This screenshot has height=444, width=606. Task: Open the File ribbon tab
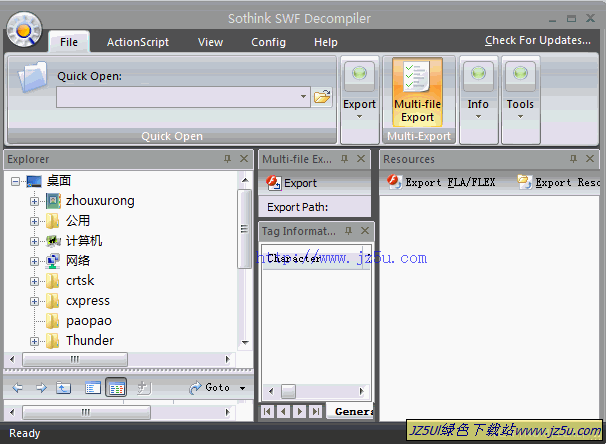(69, 42)
